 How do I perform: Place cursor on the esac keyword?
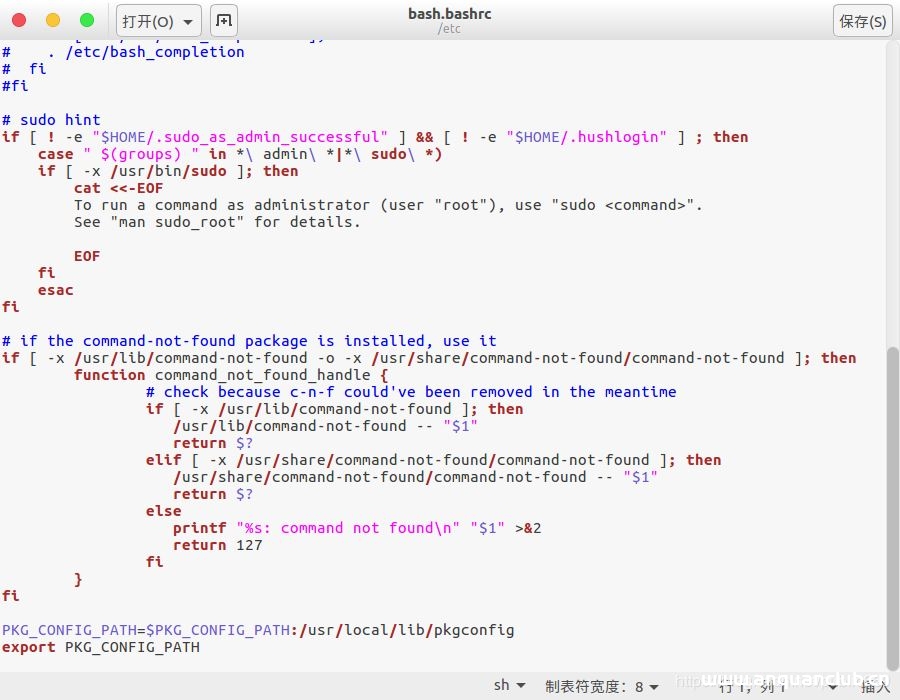55,290
